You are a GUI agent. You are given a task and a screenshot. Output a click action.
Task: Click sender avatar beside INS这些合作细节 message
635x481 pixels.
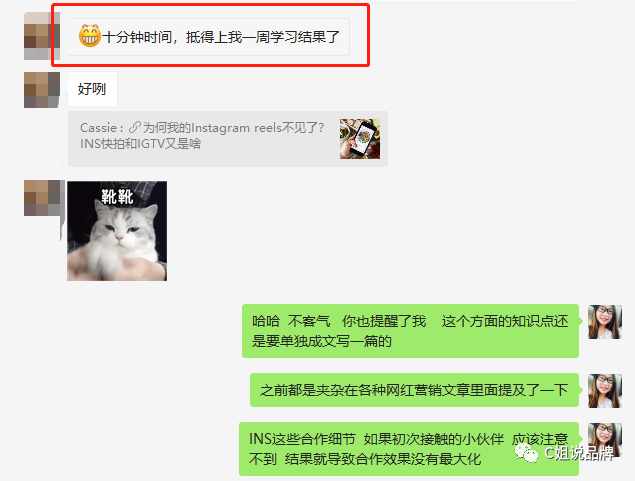[x=604, y=440]
